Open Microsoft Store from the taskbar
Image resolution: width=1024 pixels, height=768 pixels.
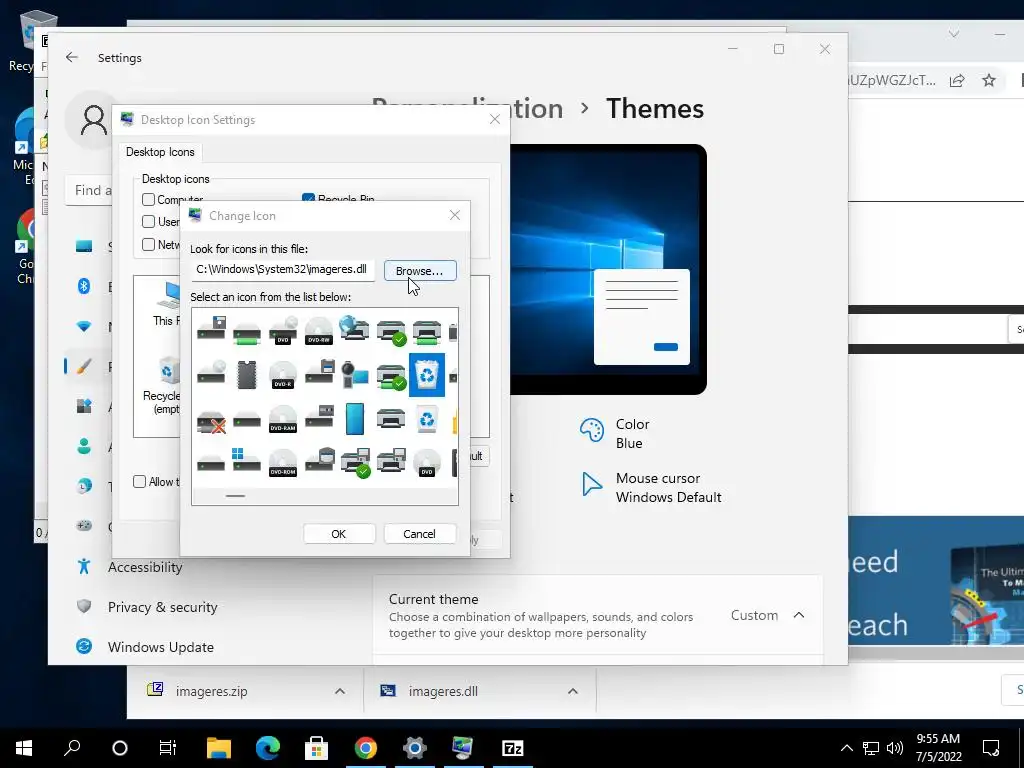coord(316,748)
